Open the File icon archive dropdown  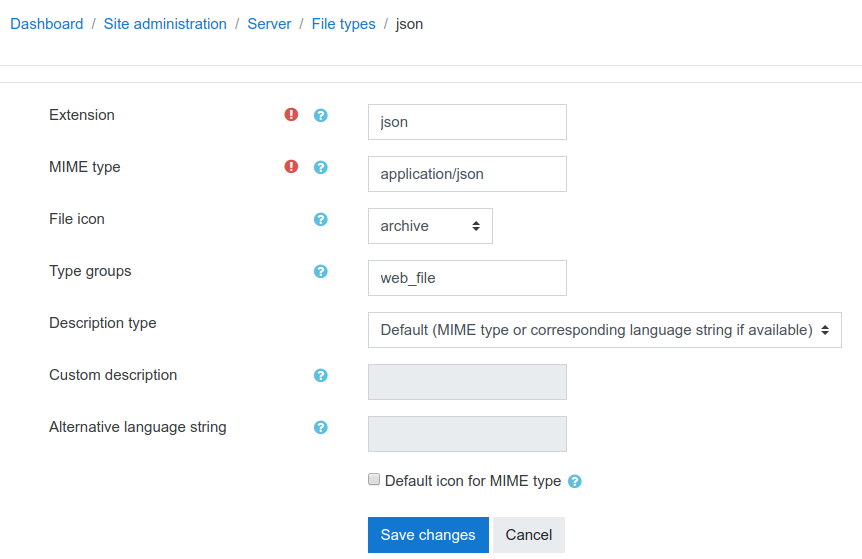430,226
